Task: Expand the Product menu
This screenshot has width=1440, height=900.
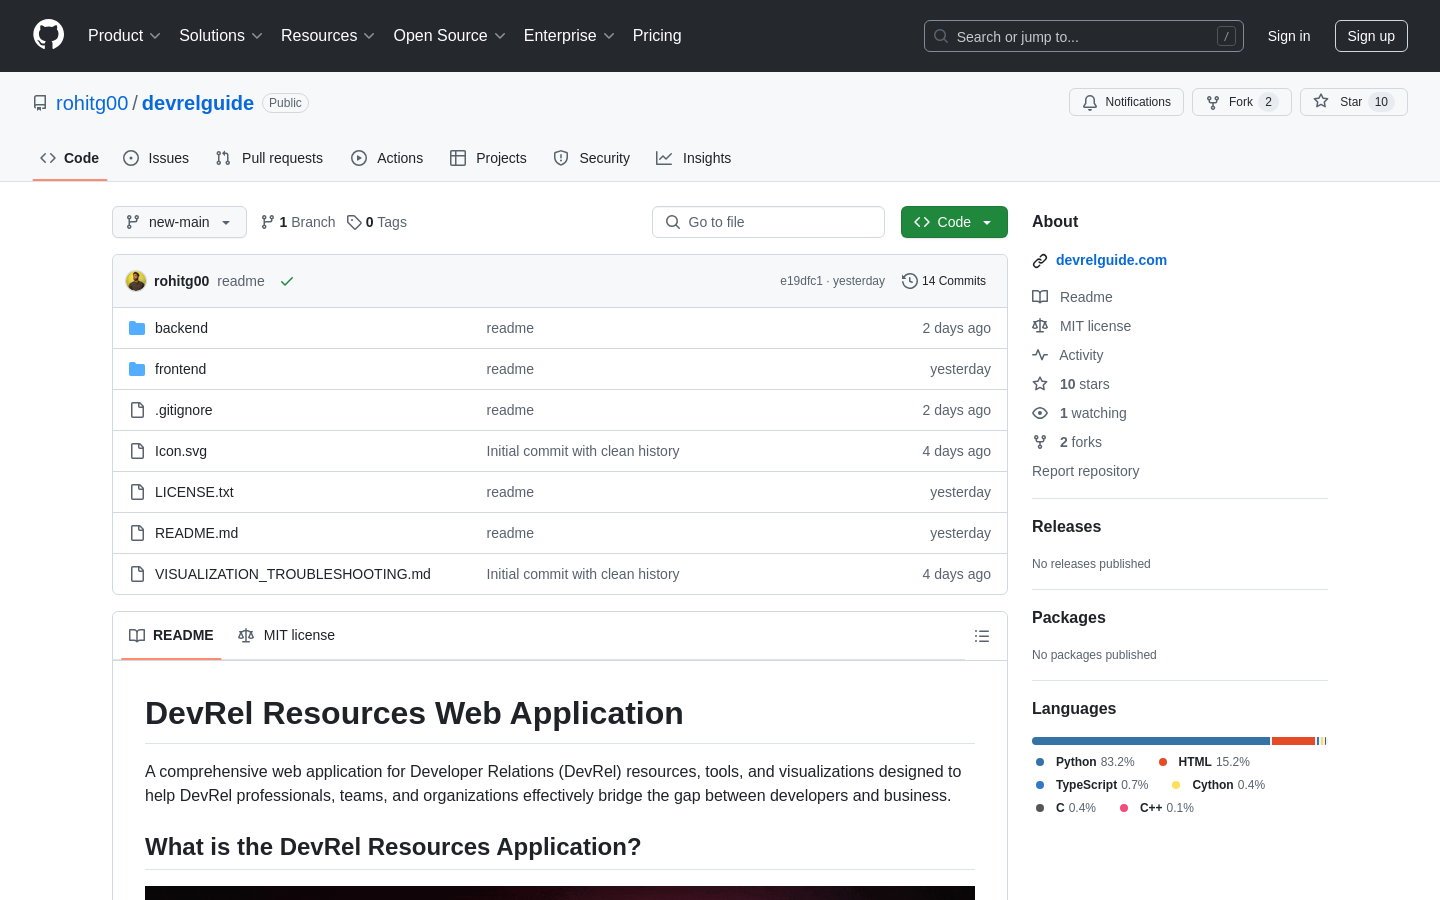Action: 124,36
